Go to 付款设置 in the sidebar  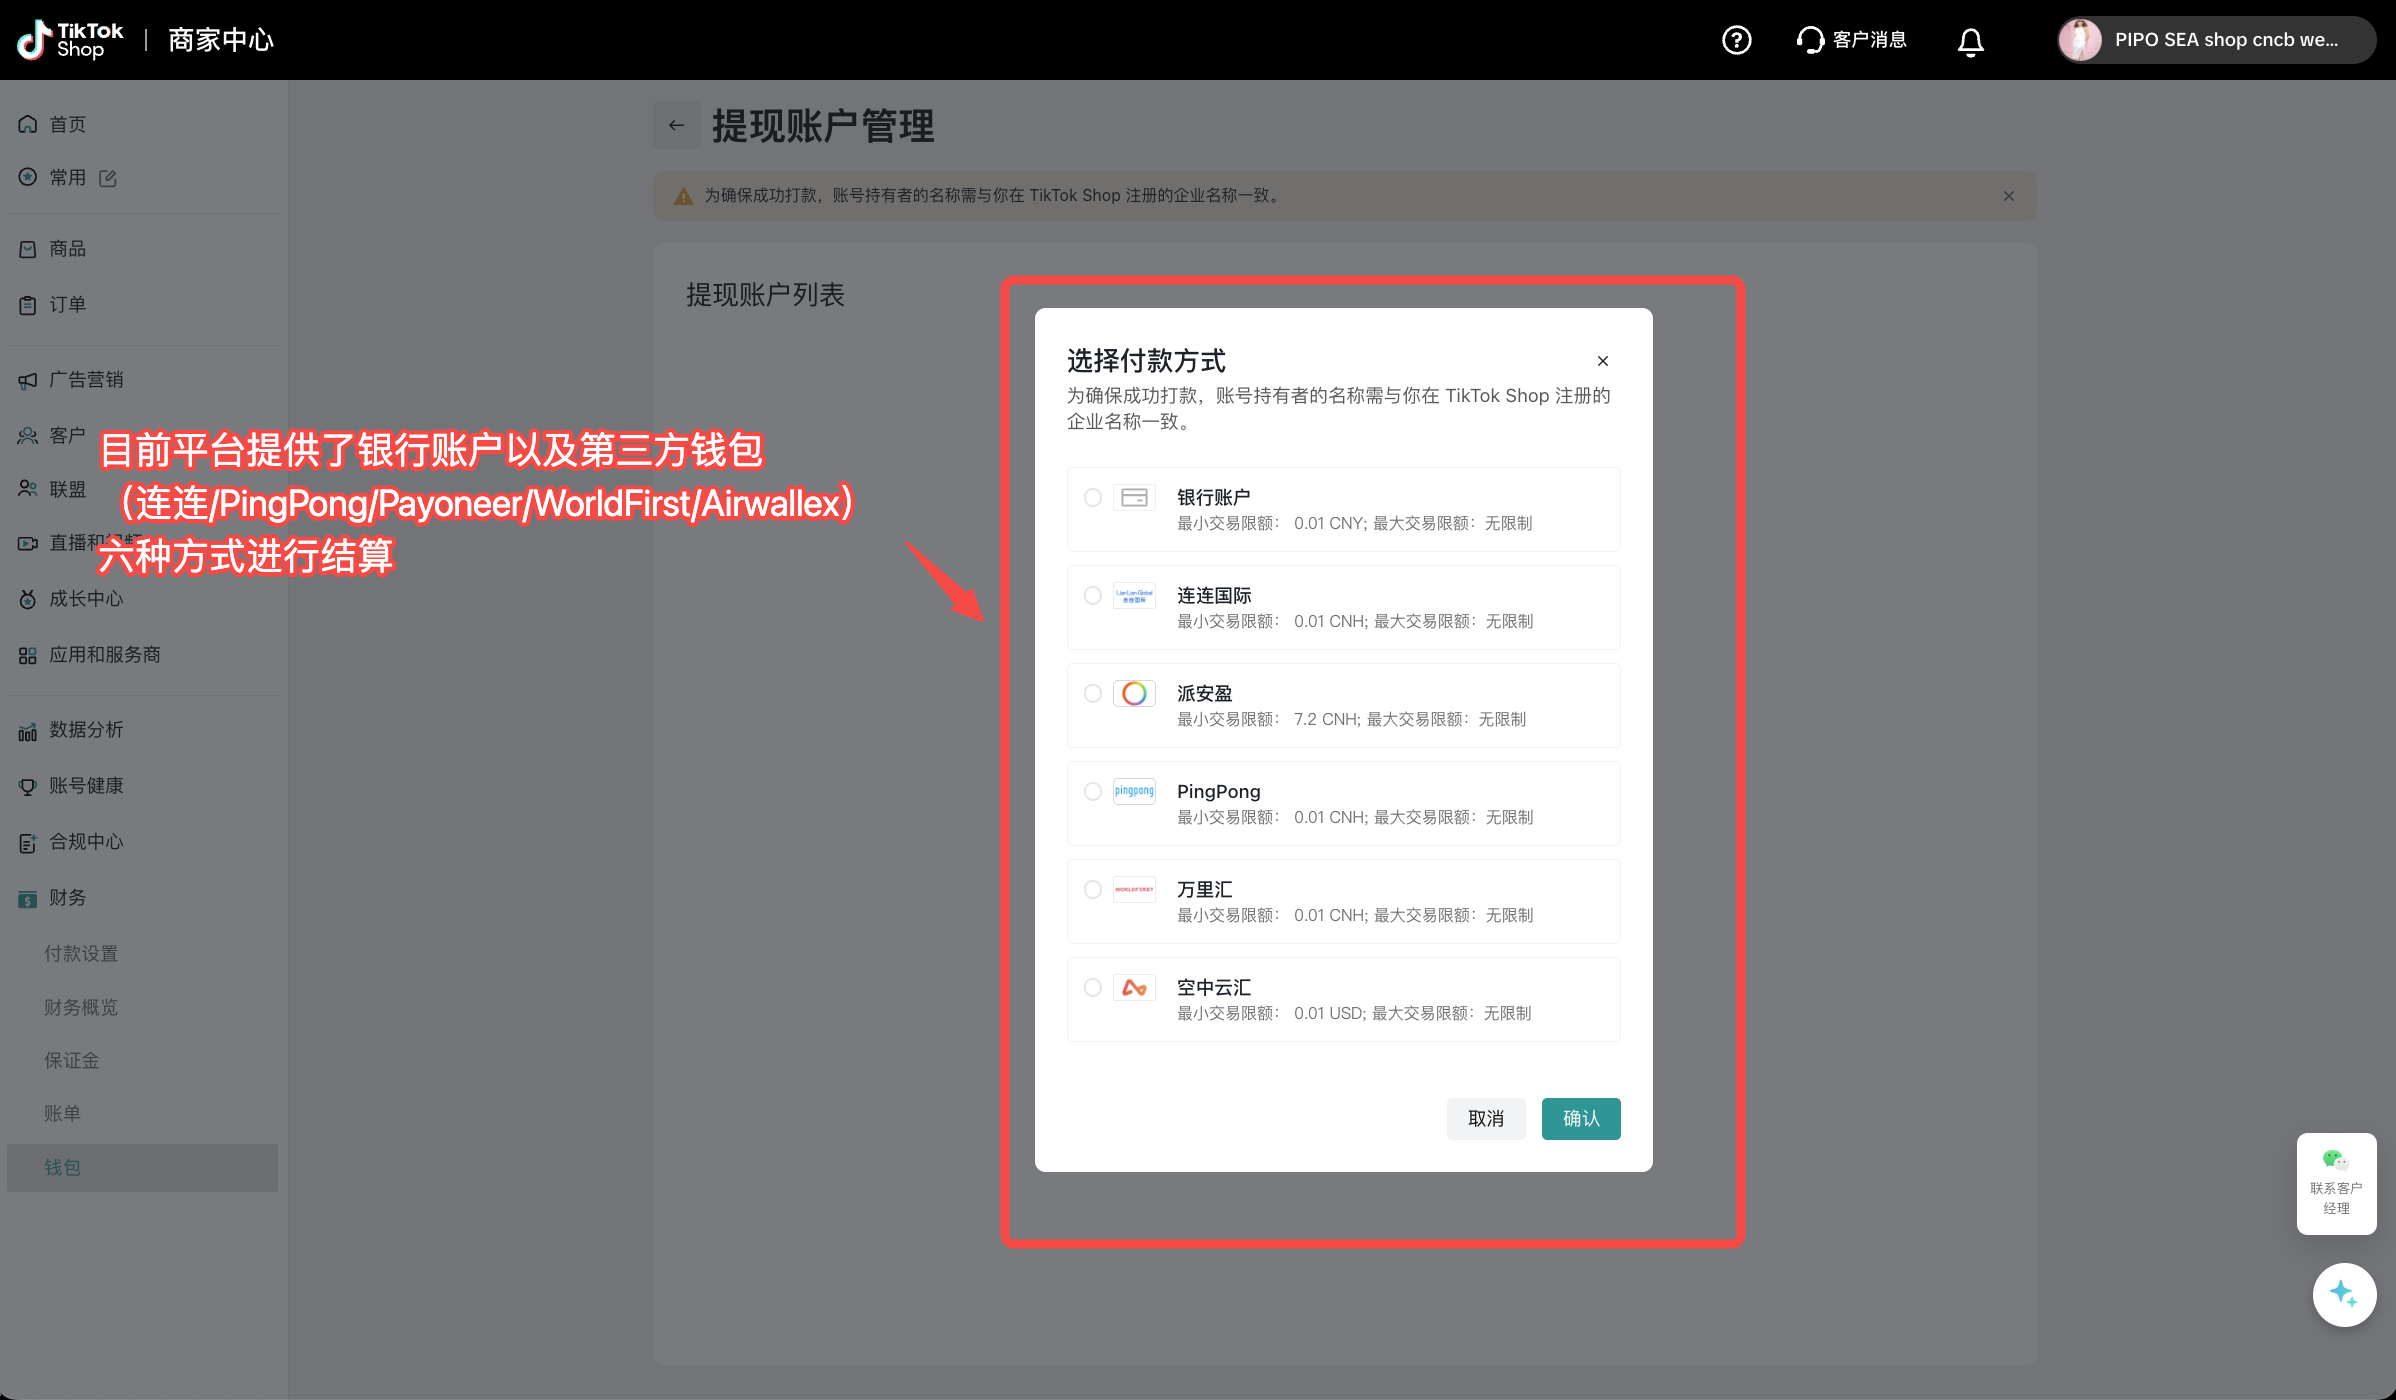(x=81, y=954)
